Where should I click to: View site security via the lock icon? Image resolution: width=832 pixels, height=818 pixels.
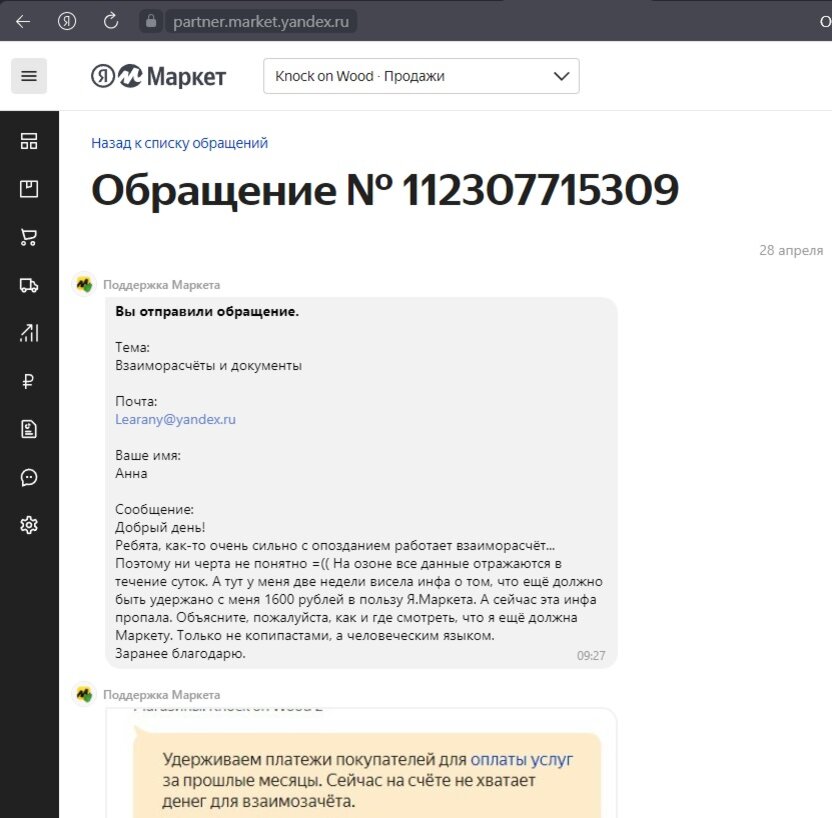pos(151,21)
